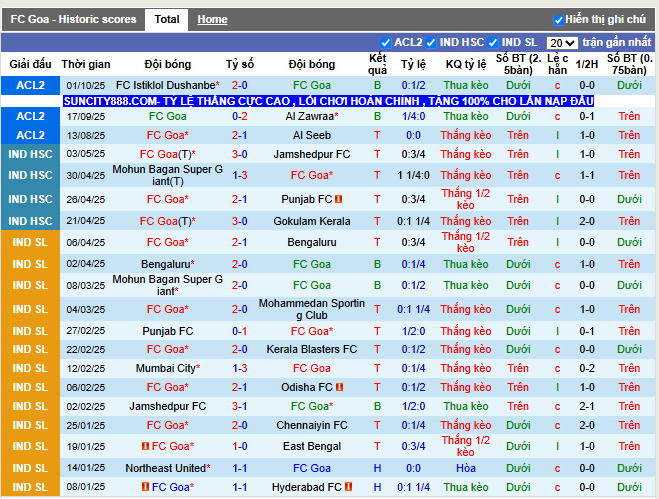659x499 pixels.
Task: Open the recent matches count dropdown
Action: [x=561, y=43]
